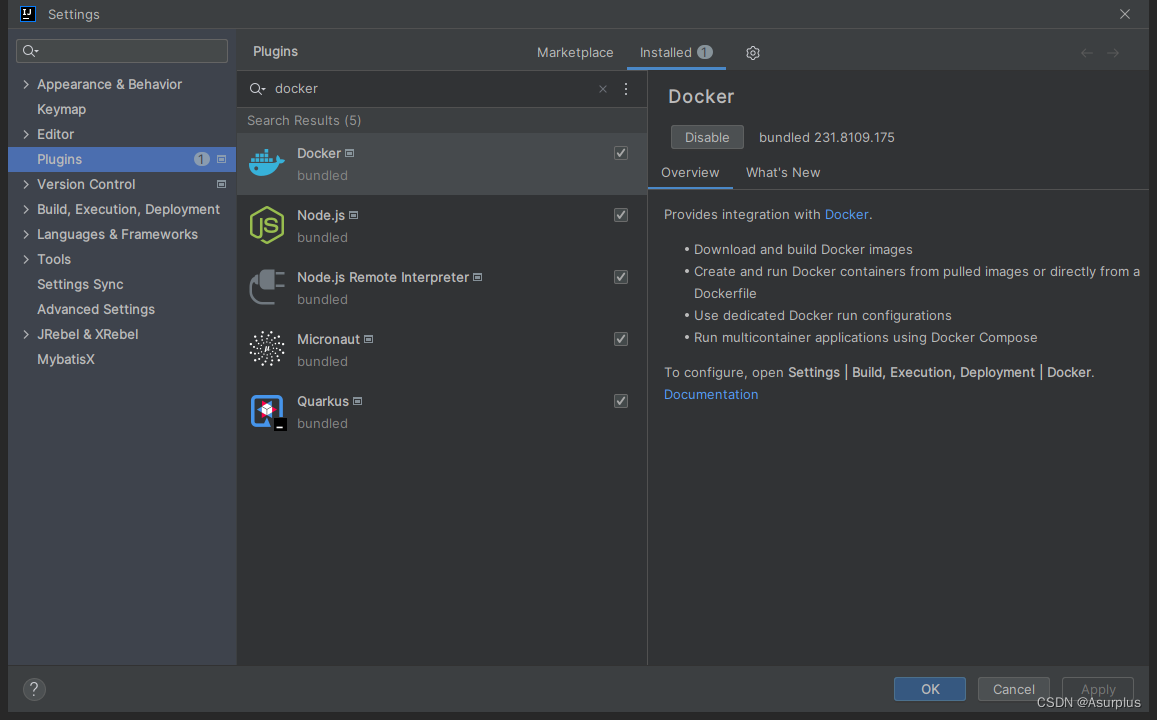The height and width of the screenshot is (720, 1157).
Task: Click the Docker whale plugin icon
Action: (266, 163)
